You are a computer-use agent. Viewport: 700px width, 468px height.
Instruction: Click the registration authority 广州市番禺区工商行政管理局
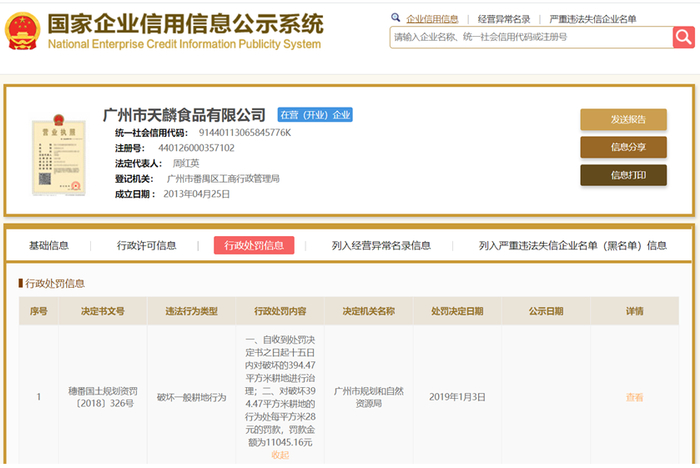pyautogui.click(x=223, y=179)
